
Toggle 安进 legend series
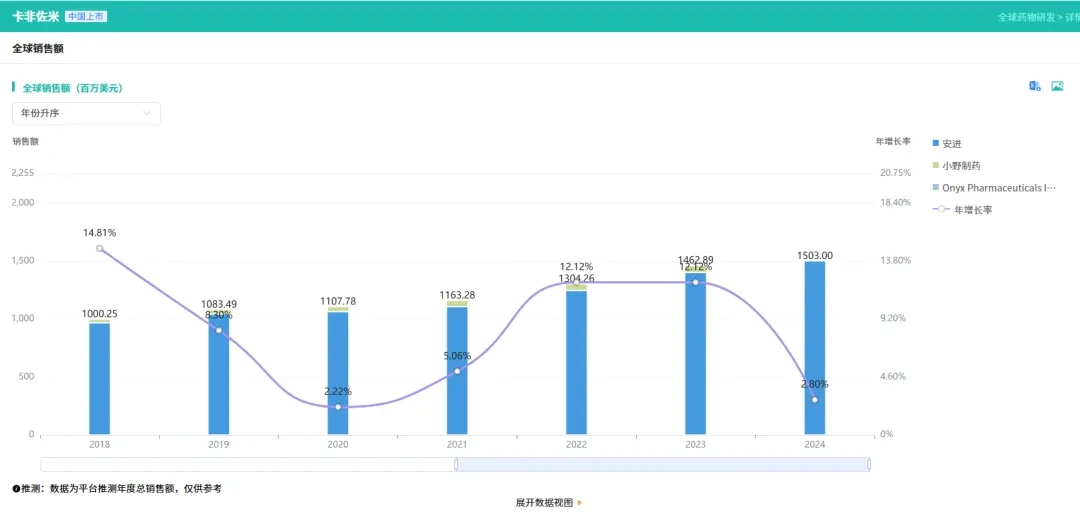946,144
